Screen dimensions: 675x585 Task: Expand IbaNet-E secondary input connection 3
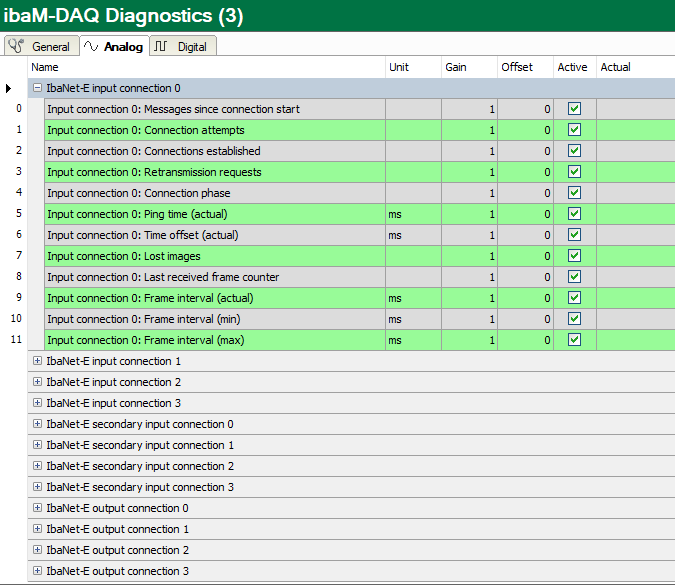coord(37,487)
